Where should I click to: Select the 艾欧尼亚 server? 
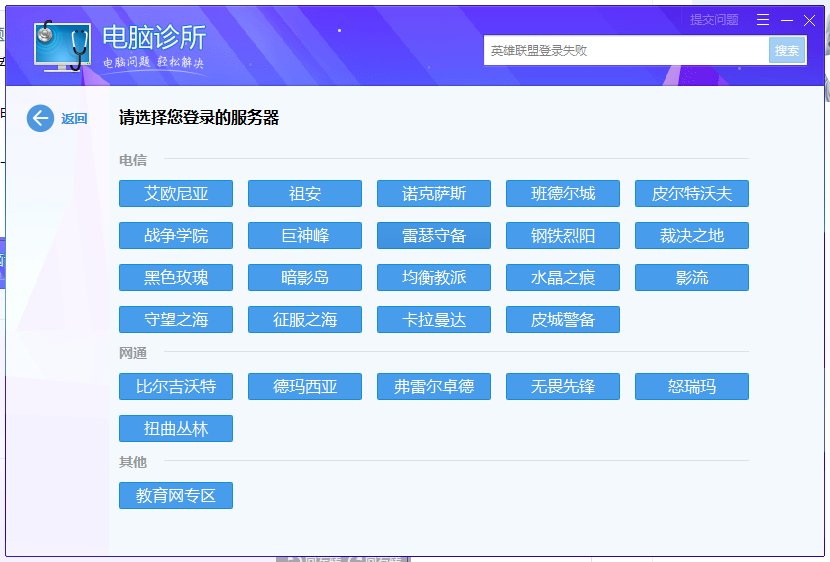pyautogui.click(x=176, y=194)
